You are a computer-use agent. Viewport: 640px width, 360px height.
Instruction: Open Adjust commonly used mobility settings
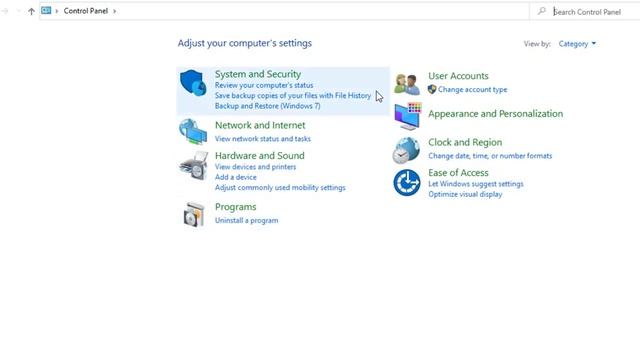(280, 187)
